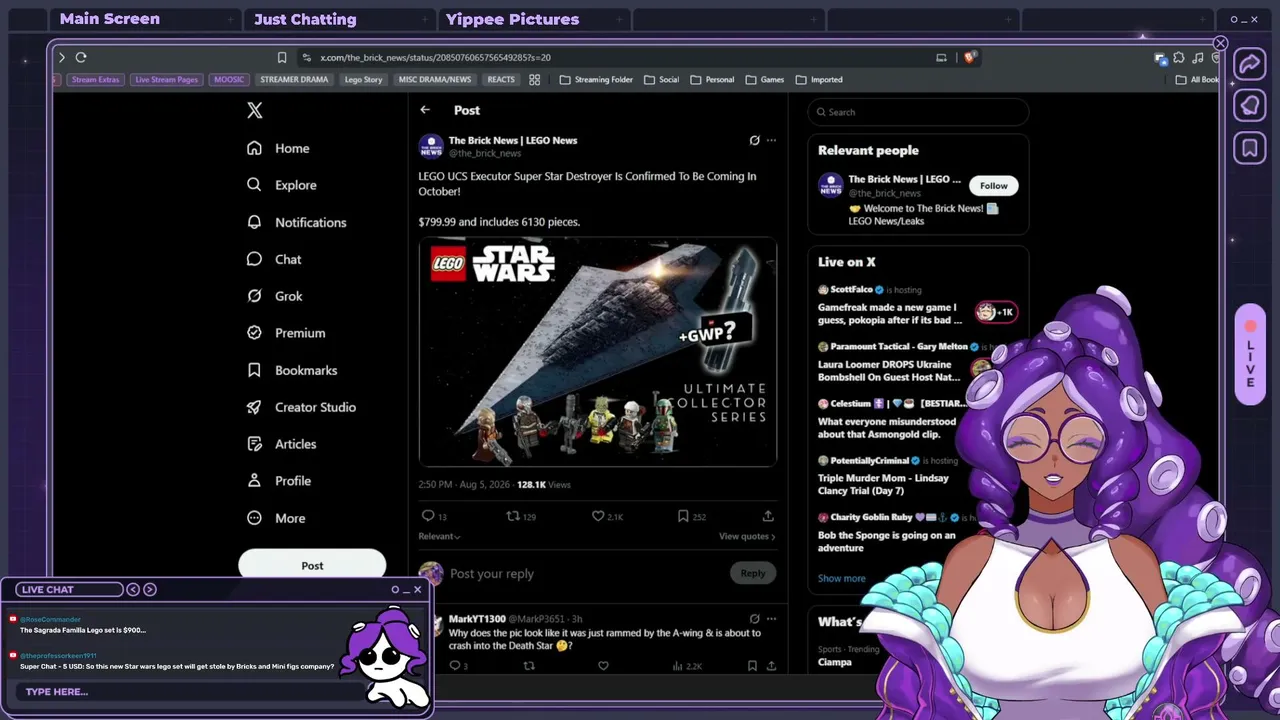Click the bookmark icon beside address bar
Image resolution: width=1280 pixels, height=720 pixels.
[282, 58]
